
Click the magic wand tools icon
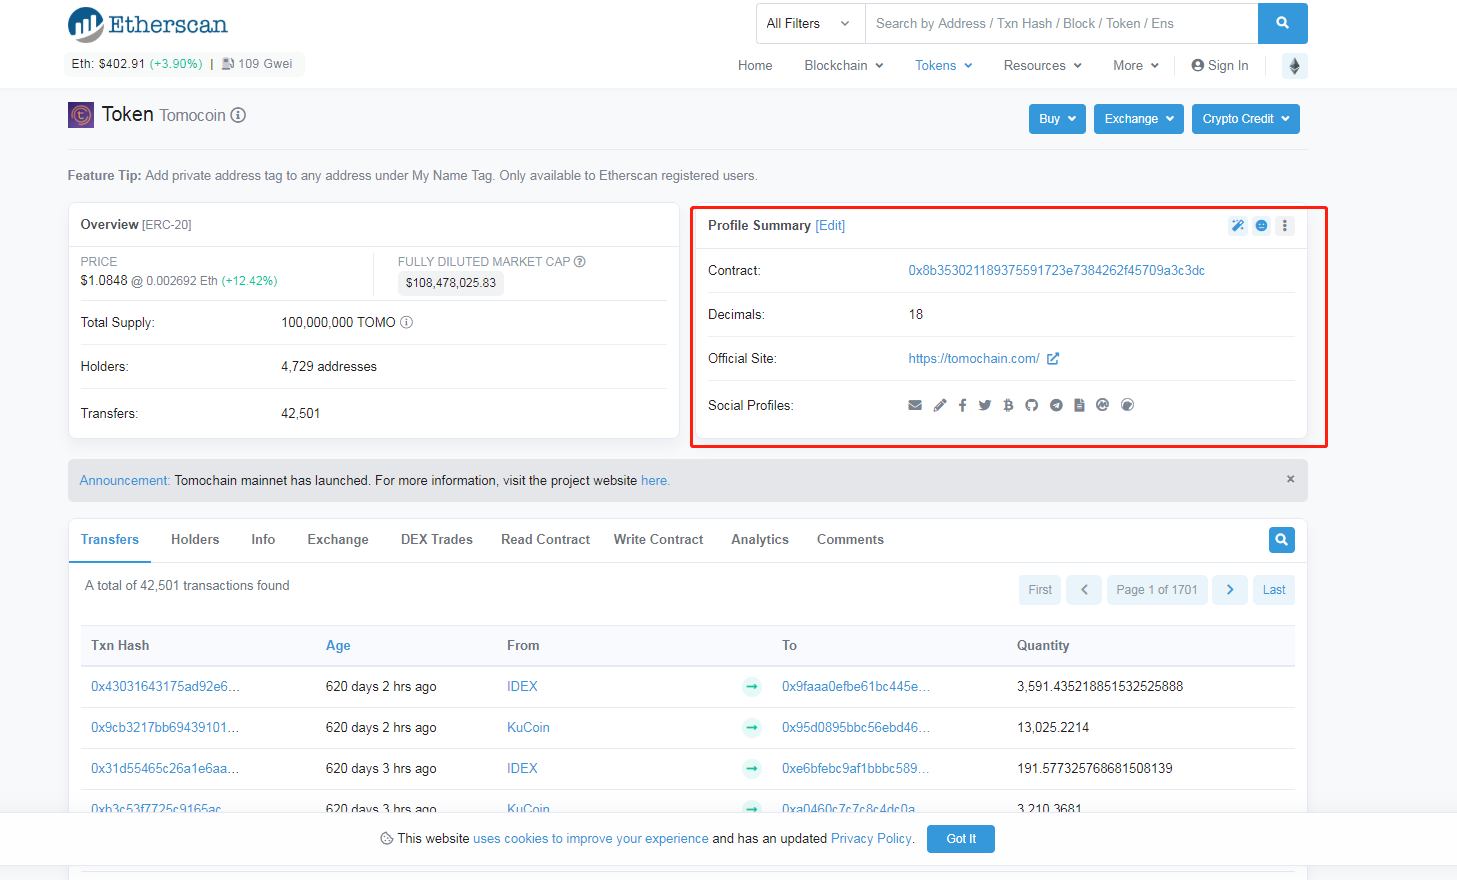tap(1238, 226)
